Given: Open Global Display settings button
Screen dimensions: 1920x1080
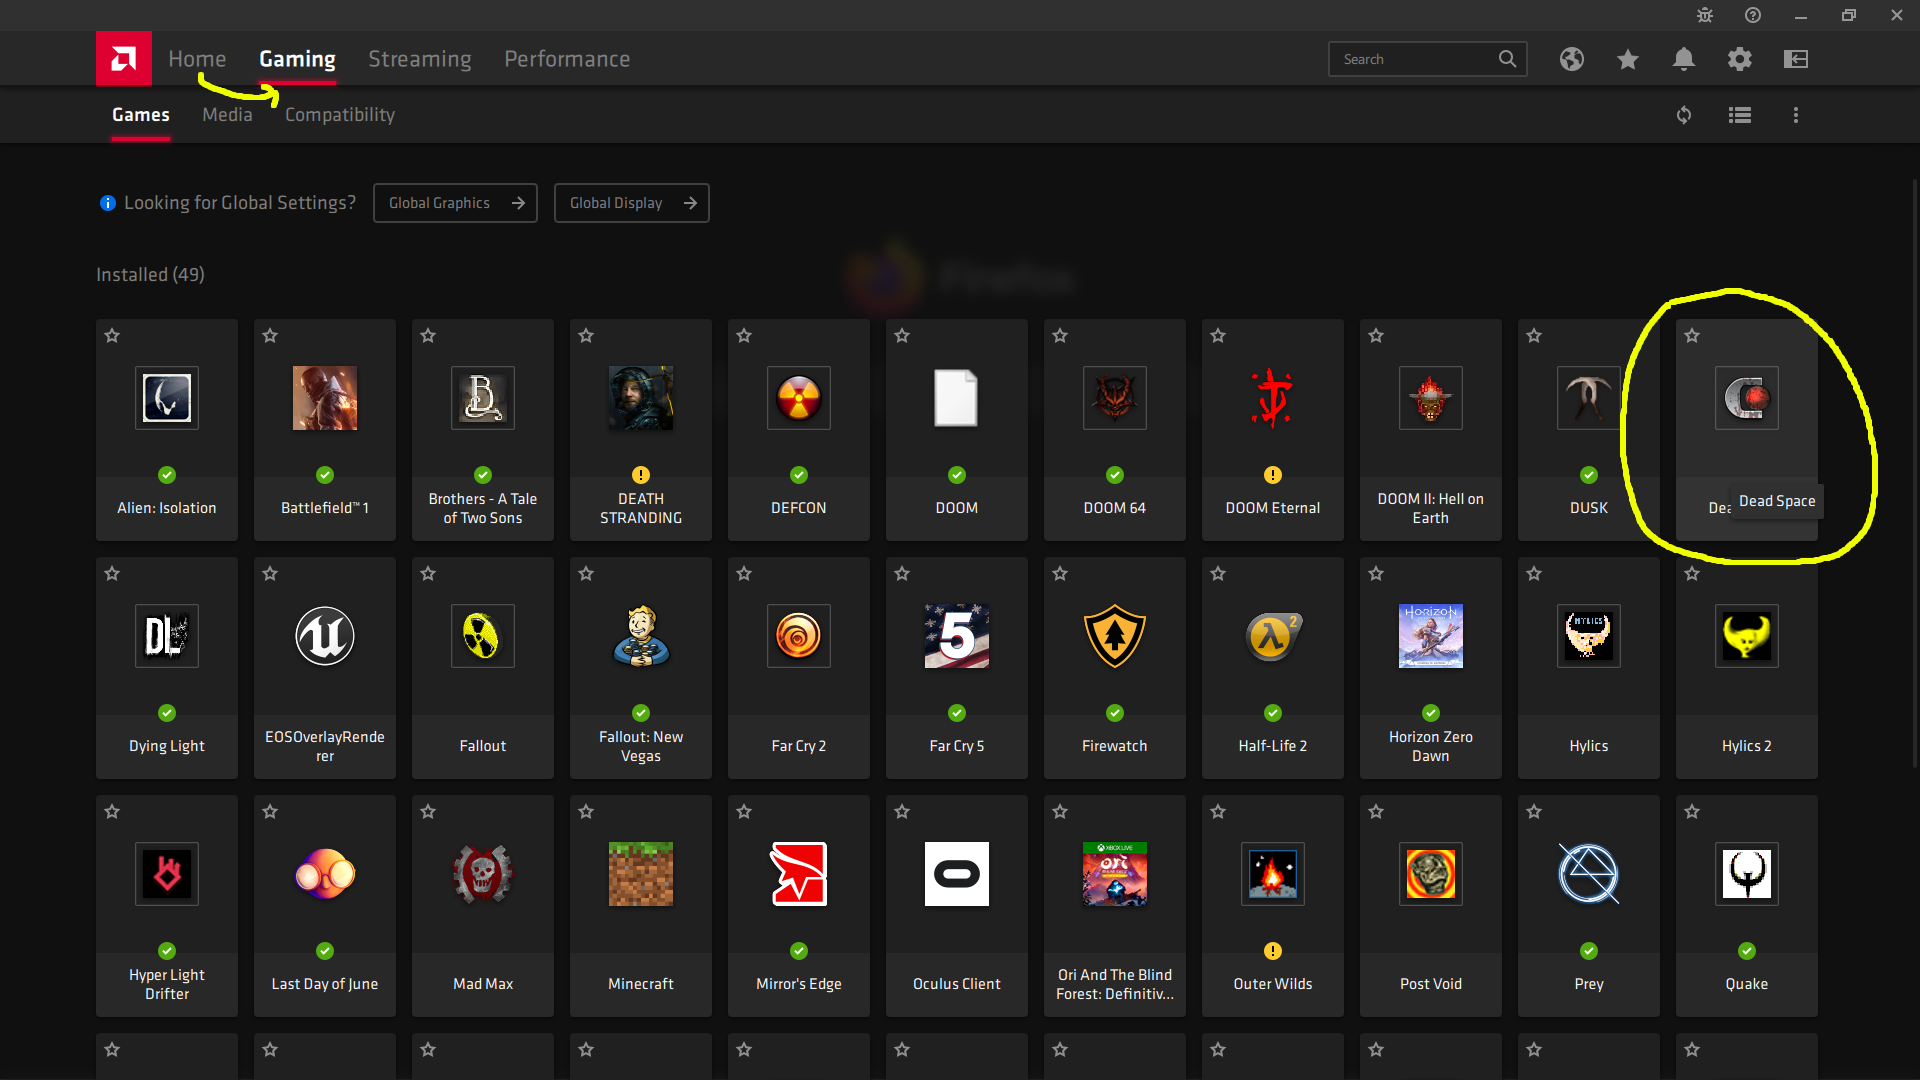Looking at the screenshot, I should 631,203.
